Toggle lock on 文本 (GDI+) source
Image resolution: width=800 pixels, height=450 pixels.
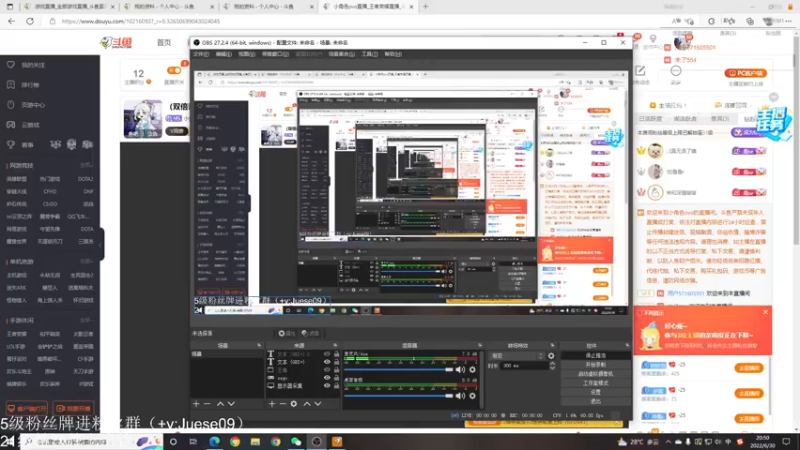[336, 362]
